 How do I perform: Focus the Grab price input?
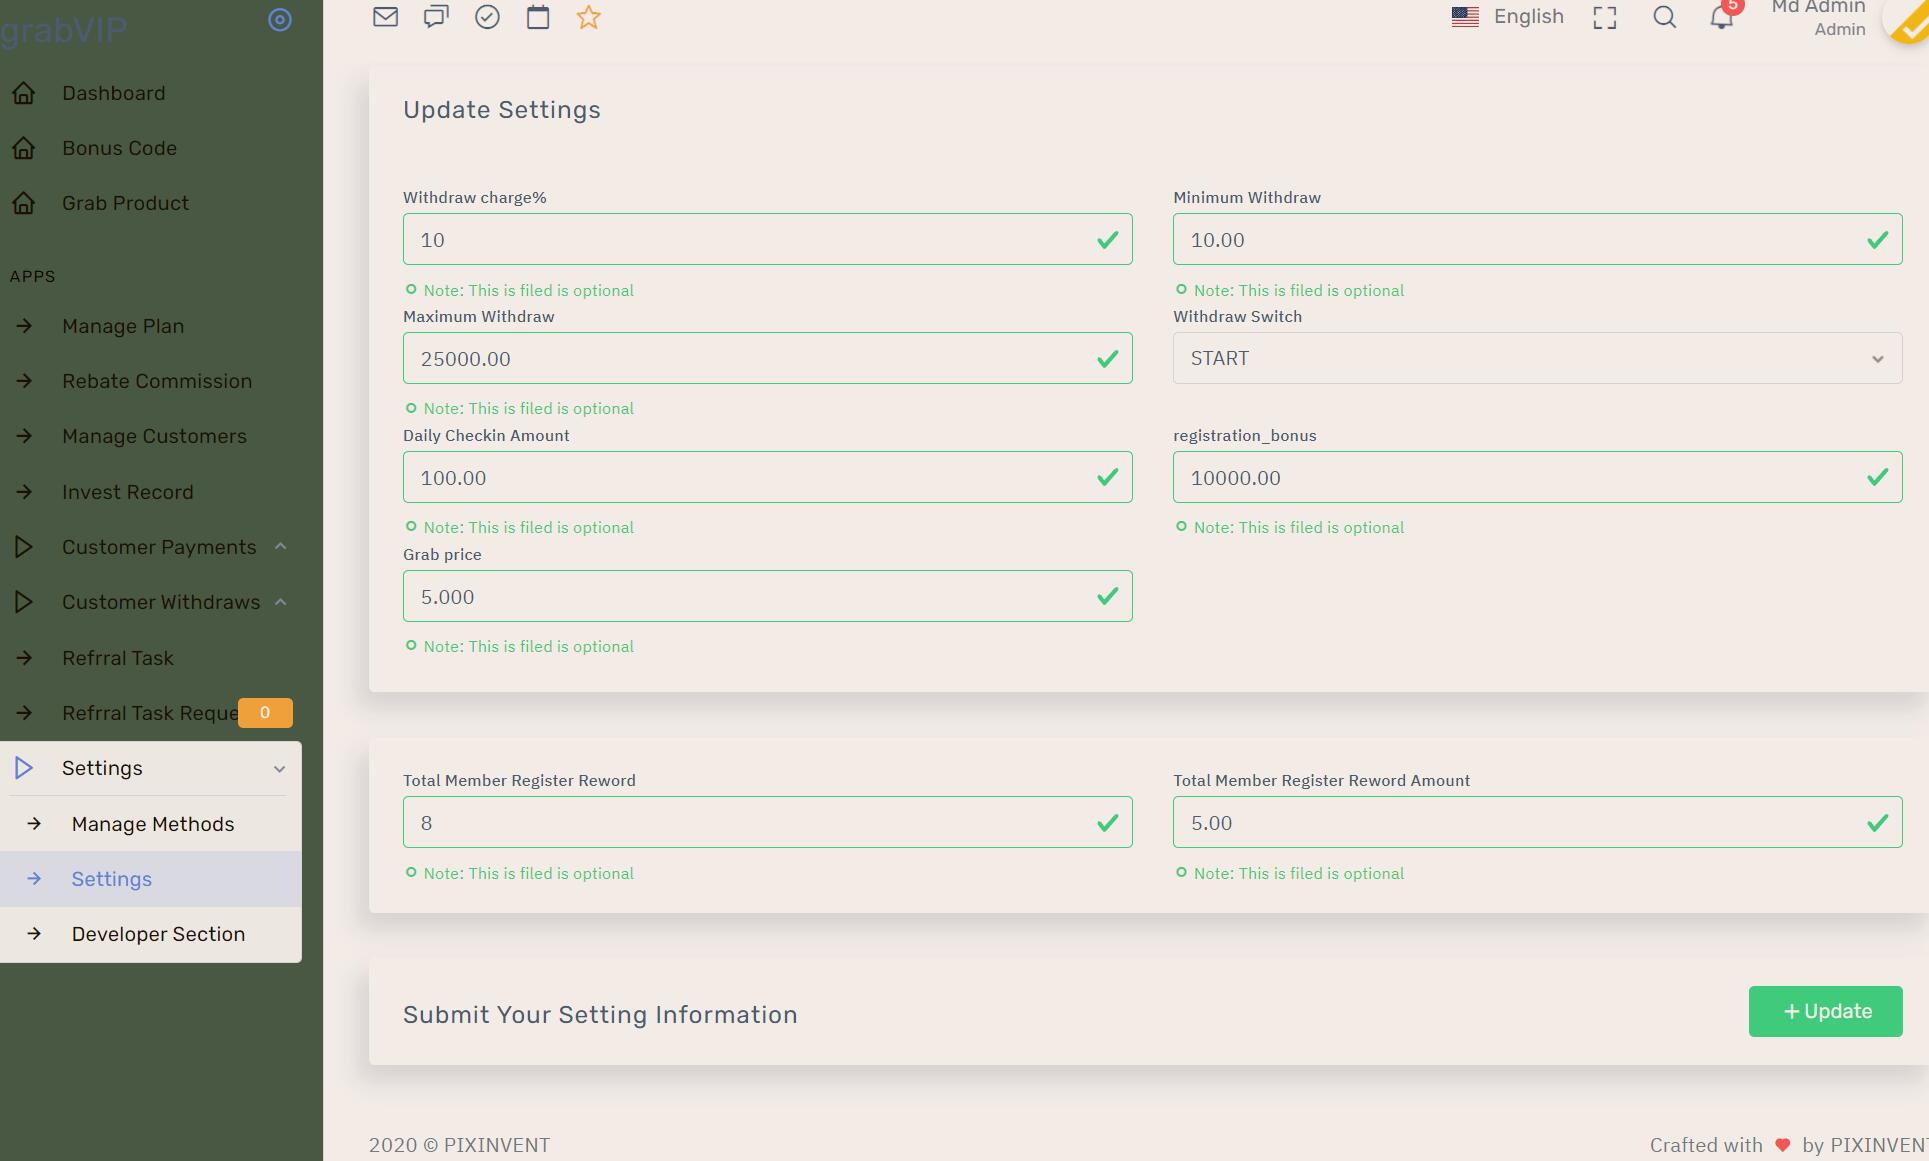pos(767,596)
